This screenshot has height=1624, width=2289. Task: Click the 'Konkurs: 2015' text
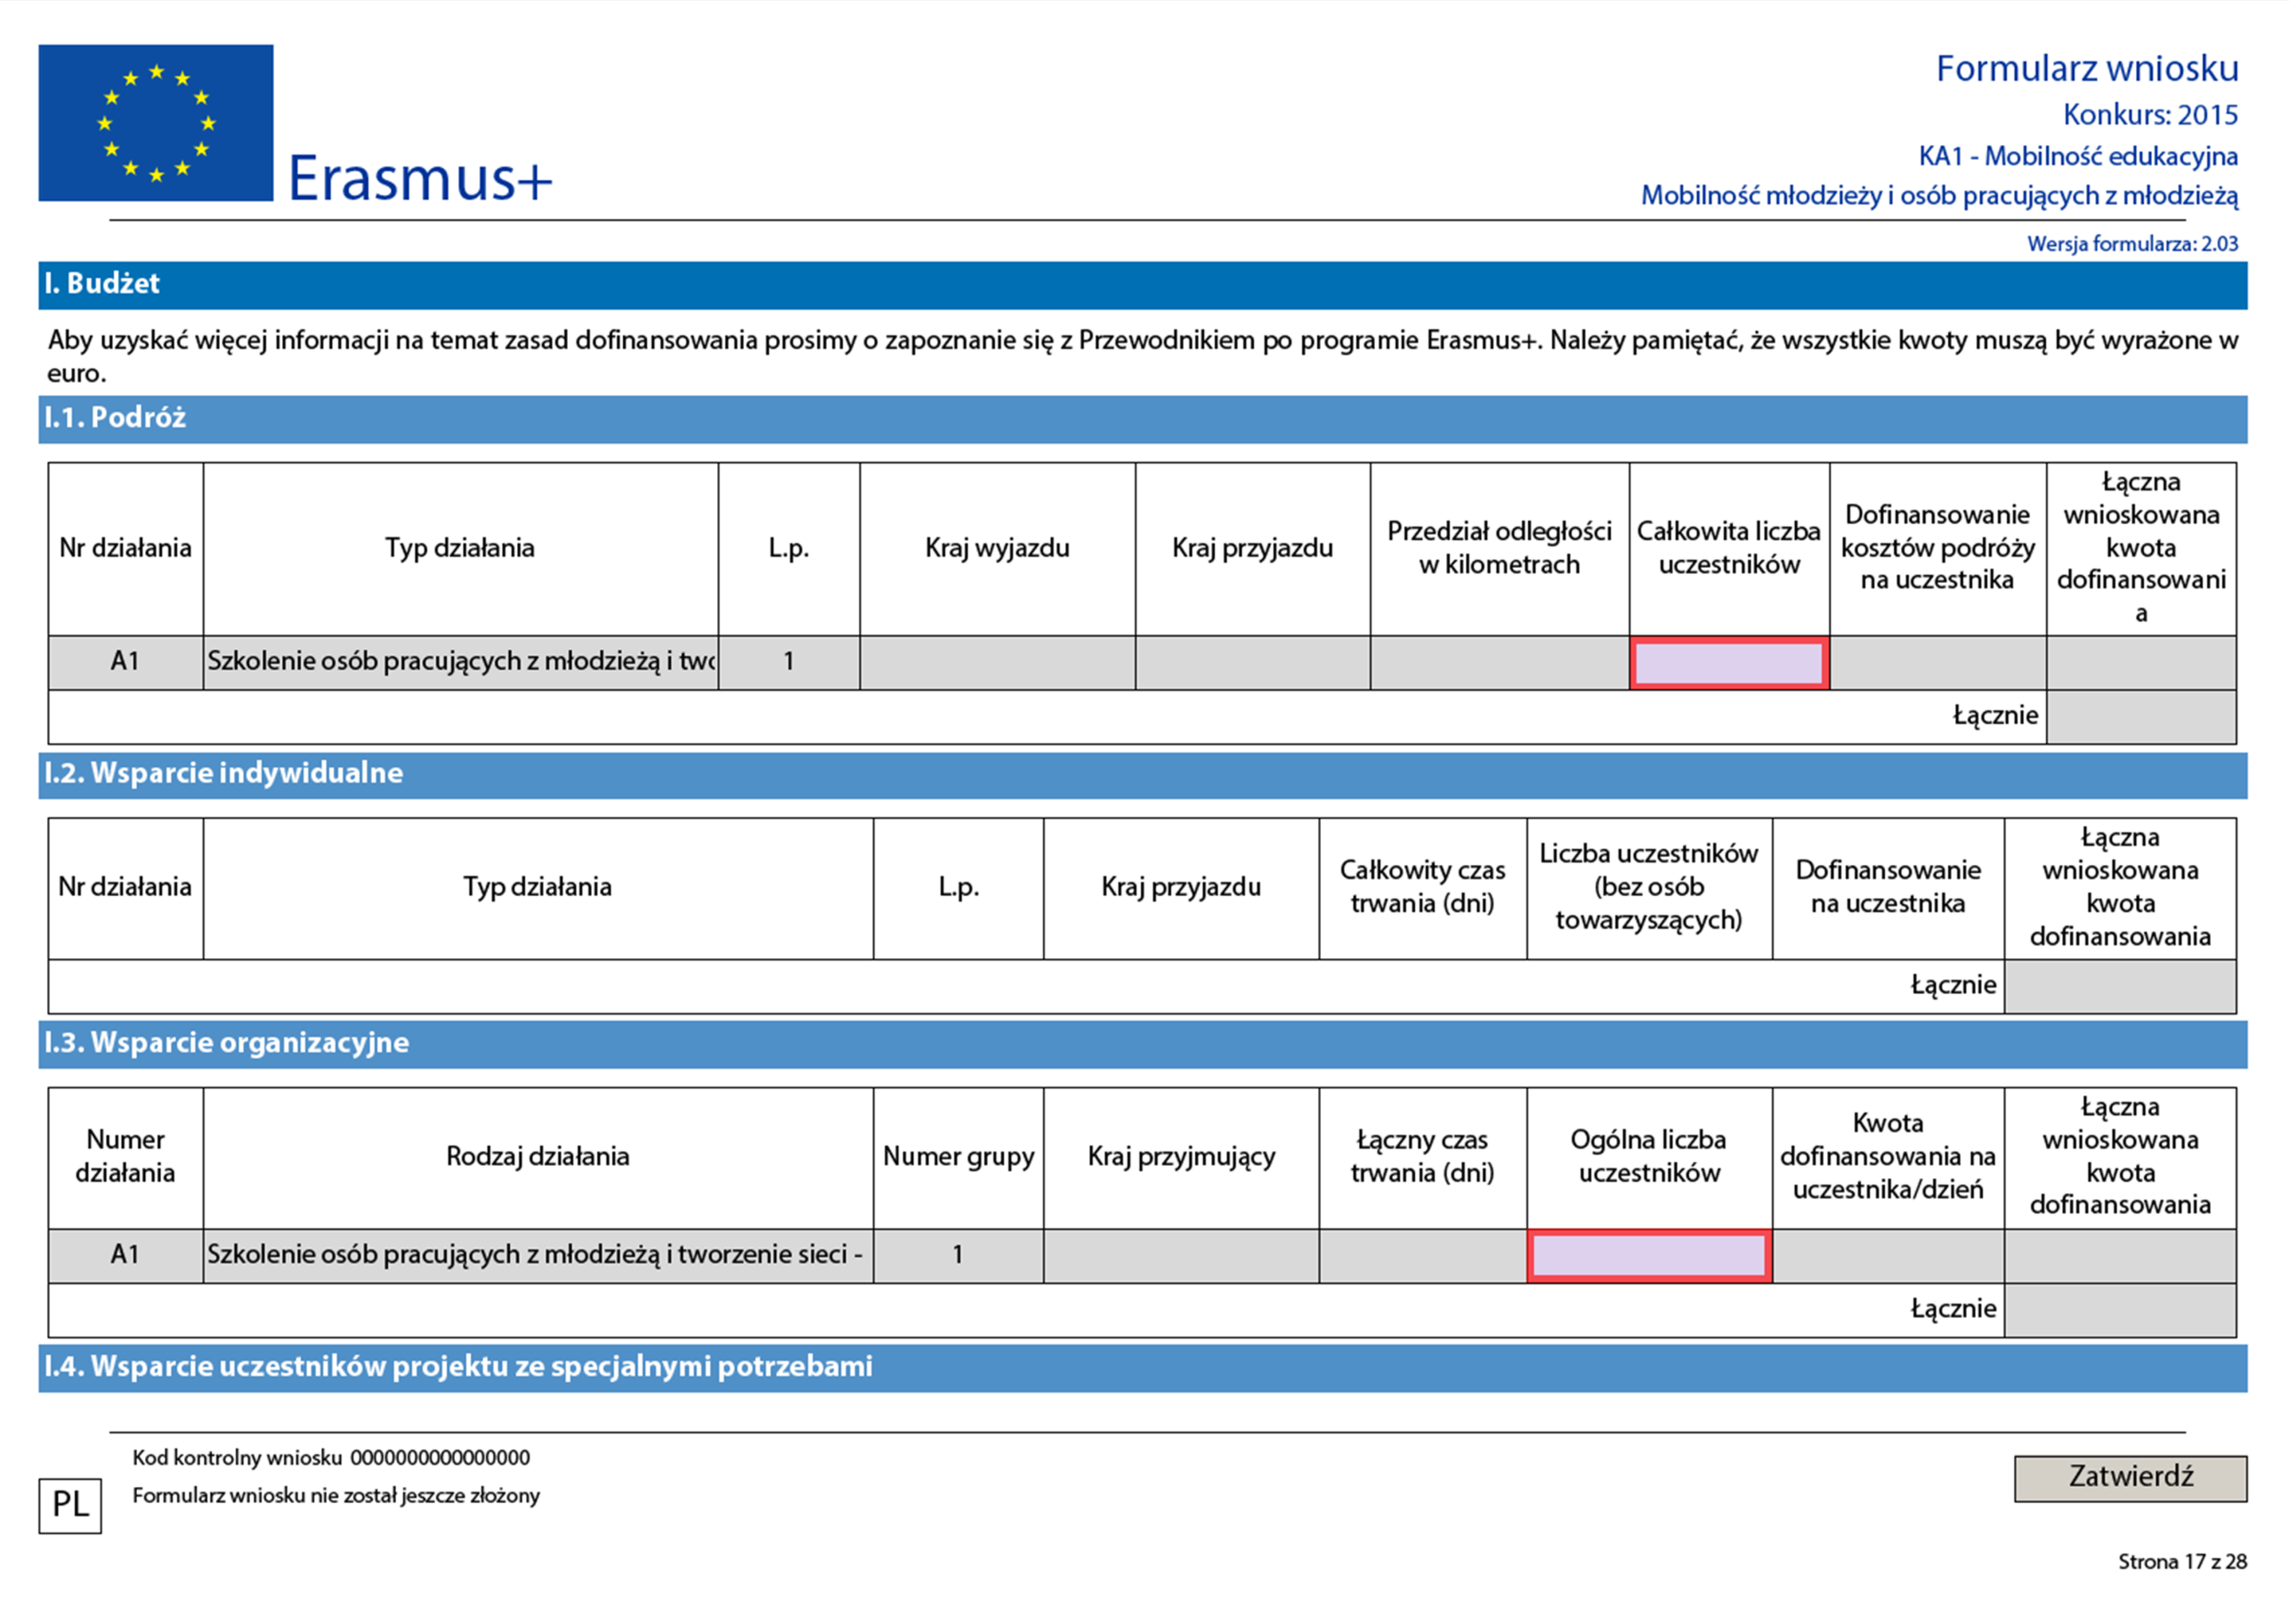click(2150, 115)
